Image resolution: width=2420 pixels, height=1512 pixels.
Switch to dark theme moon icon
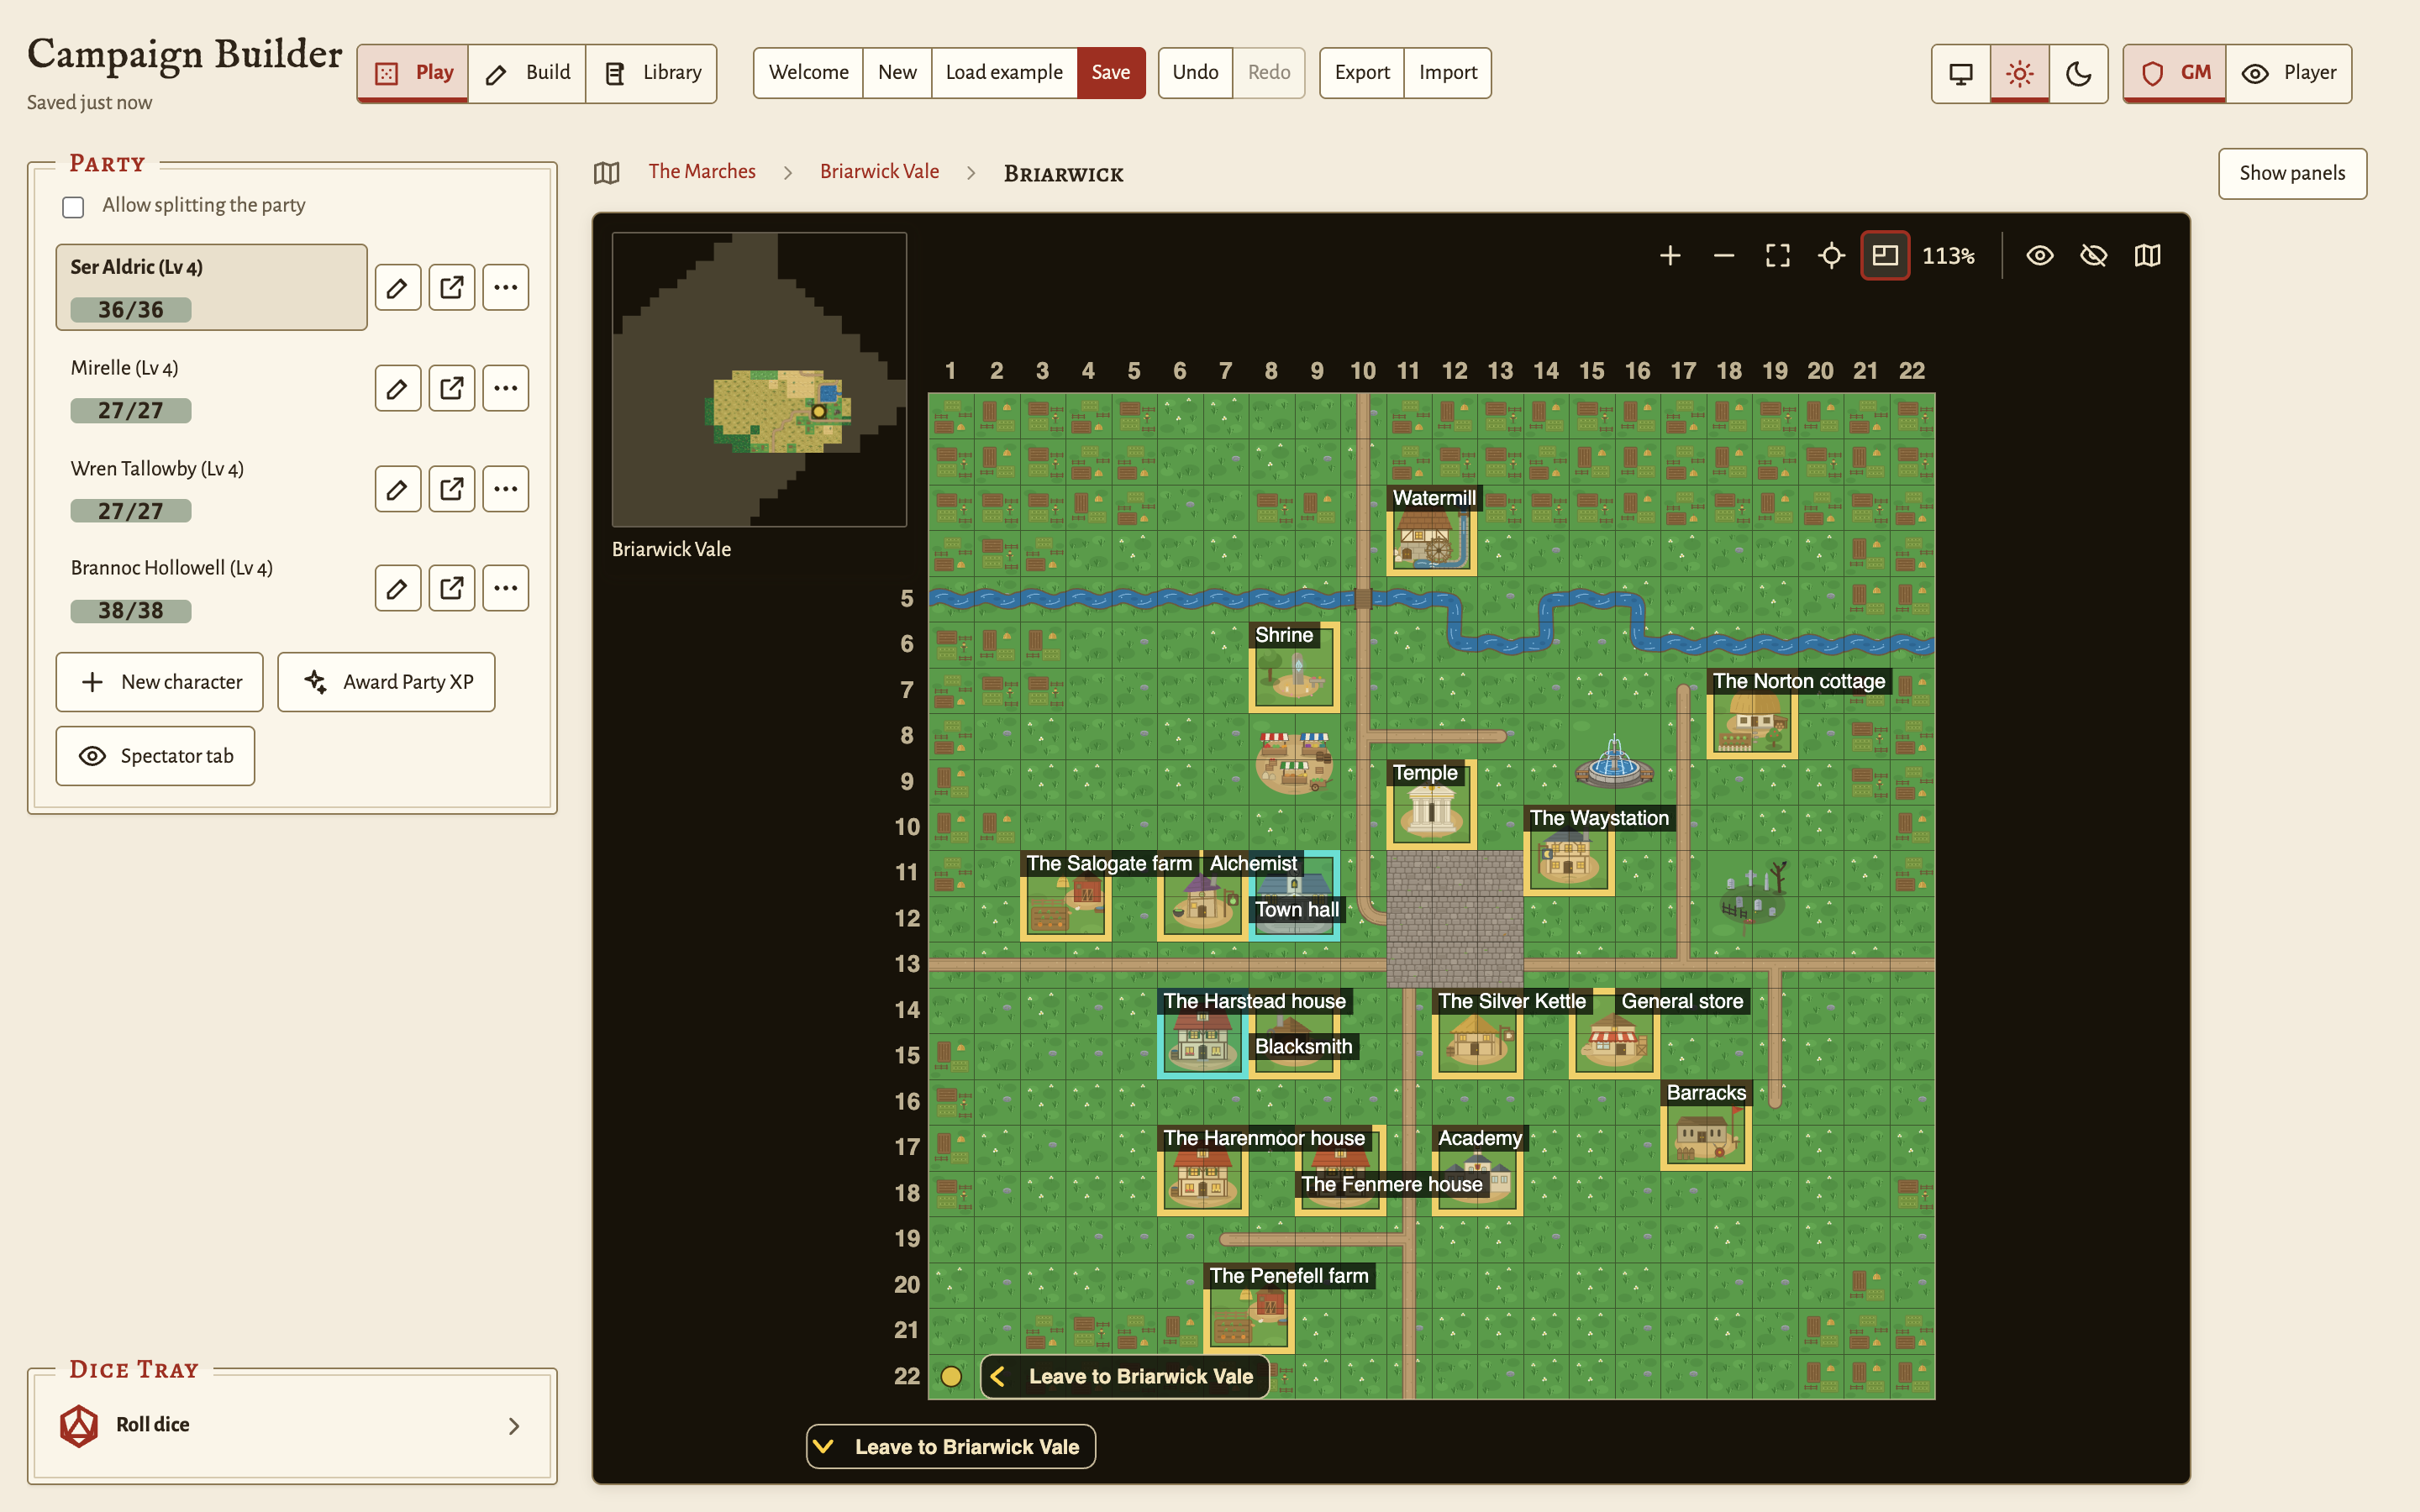click(x=2079, y=73)
